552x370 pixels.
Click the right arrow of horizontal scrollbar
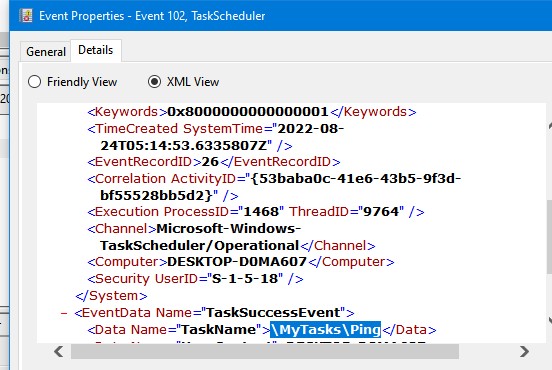coord(524,351)
